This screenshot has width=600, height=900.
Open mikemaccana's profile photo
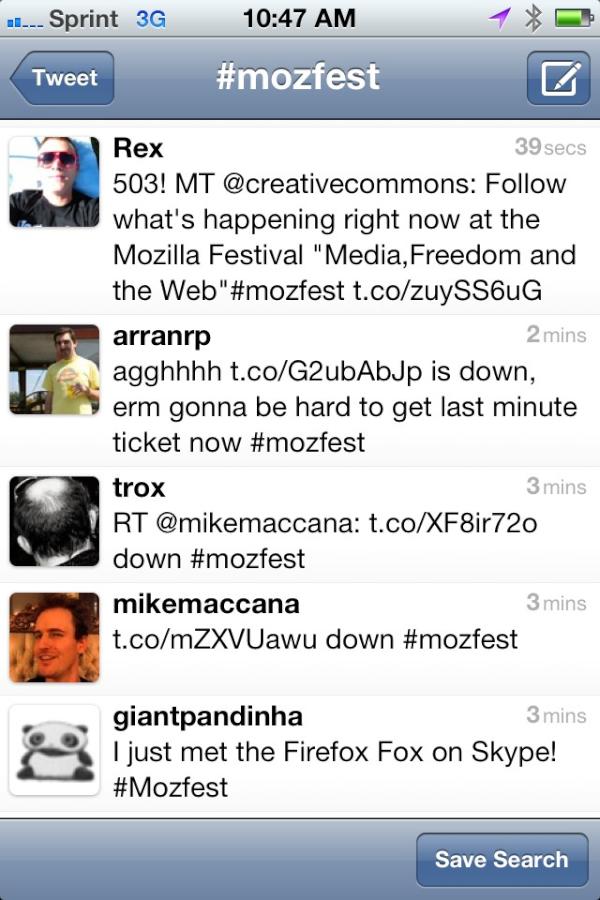[55, 637]
